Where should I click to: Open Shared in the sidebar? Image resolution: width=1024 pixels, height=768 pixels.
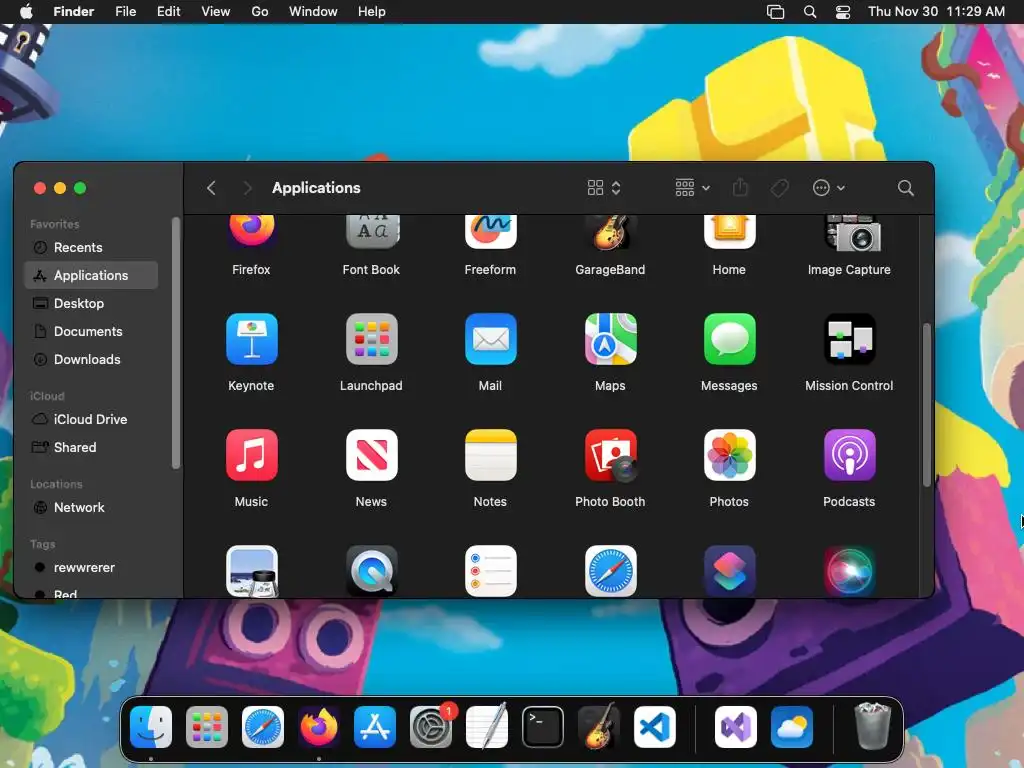91,448
